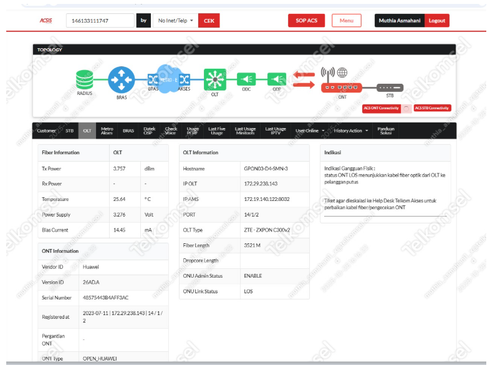Open the Usage PCRF tab

pos(193,131)
